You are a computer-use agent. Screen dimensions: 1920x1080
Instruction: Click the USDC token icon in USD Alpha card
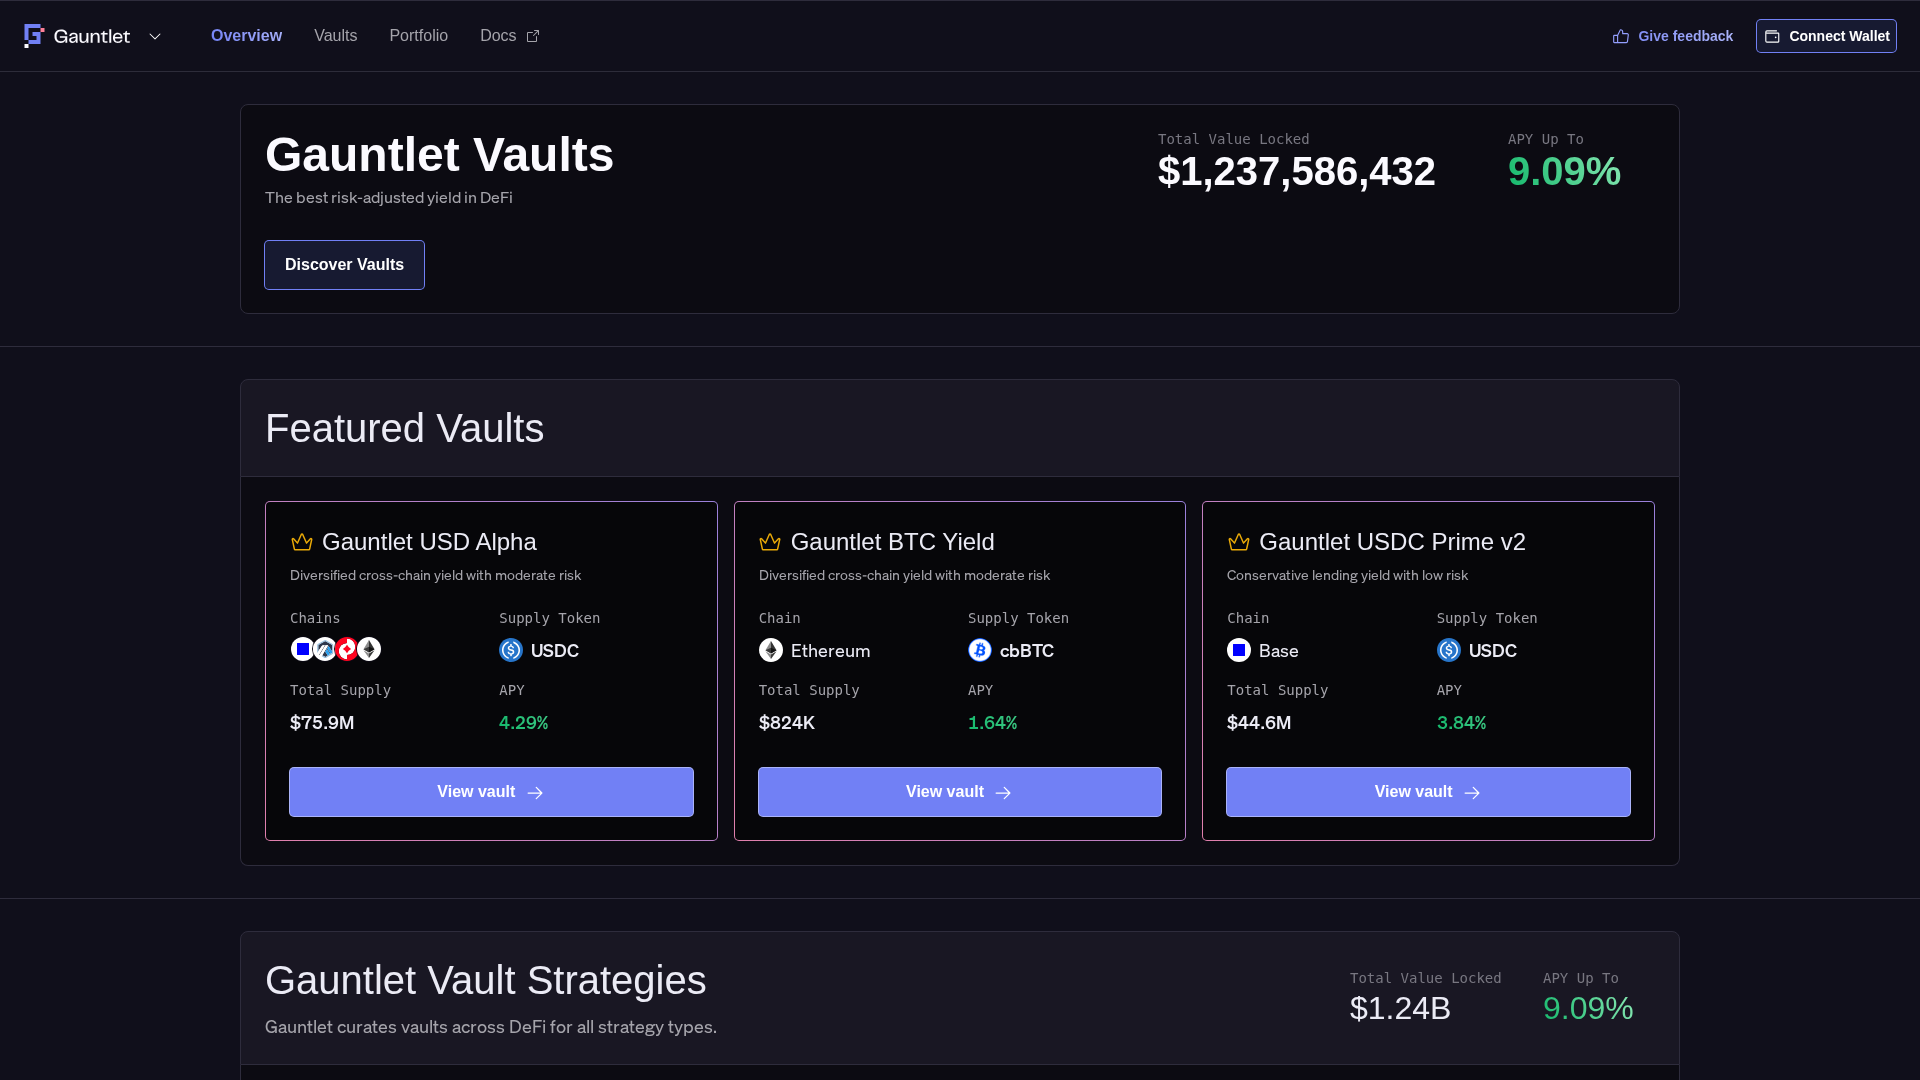point(511,650)
